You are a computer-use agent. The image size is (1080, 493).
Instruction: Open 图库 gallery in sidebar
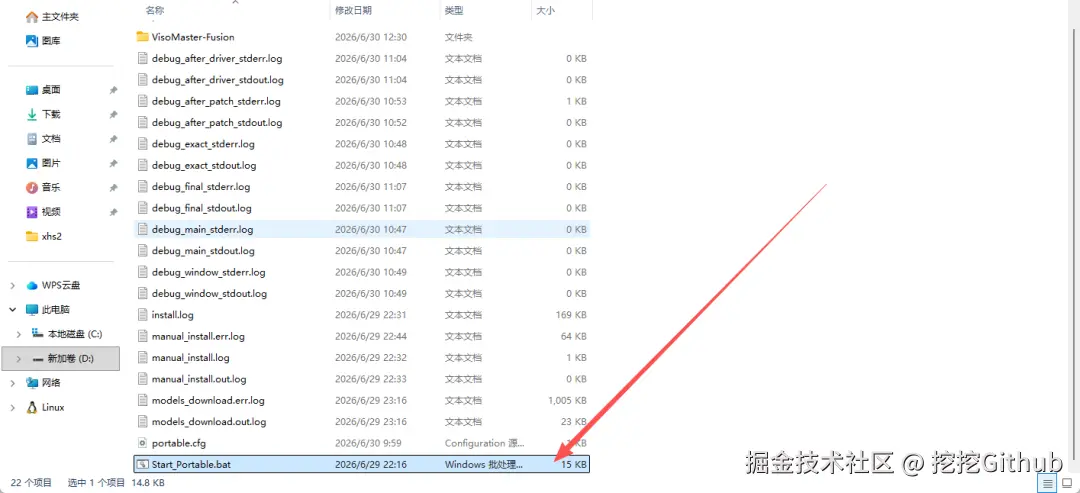pos(43,41)
